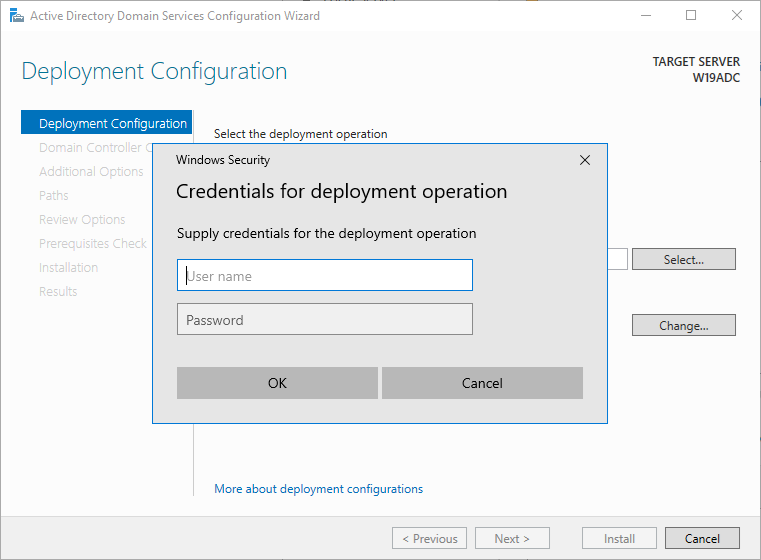The height and width of the screenshot is (560, 761).
Task: Select Paths step in sidebar
Action: pos(54,196)
